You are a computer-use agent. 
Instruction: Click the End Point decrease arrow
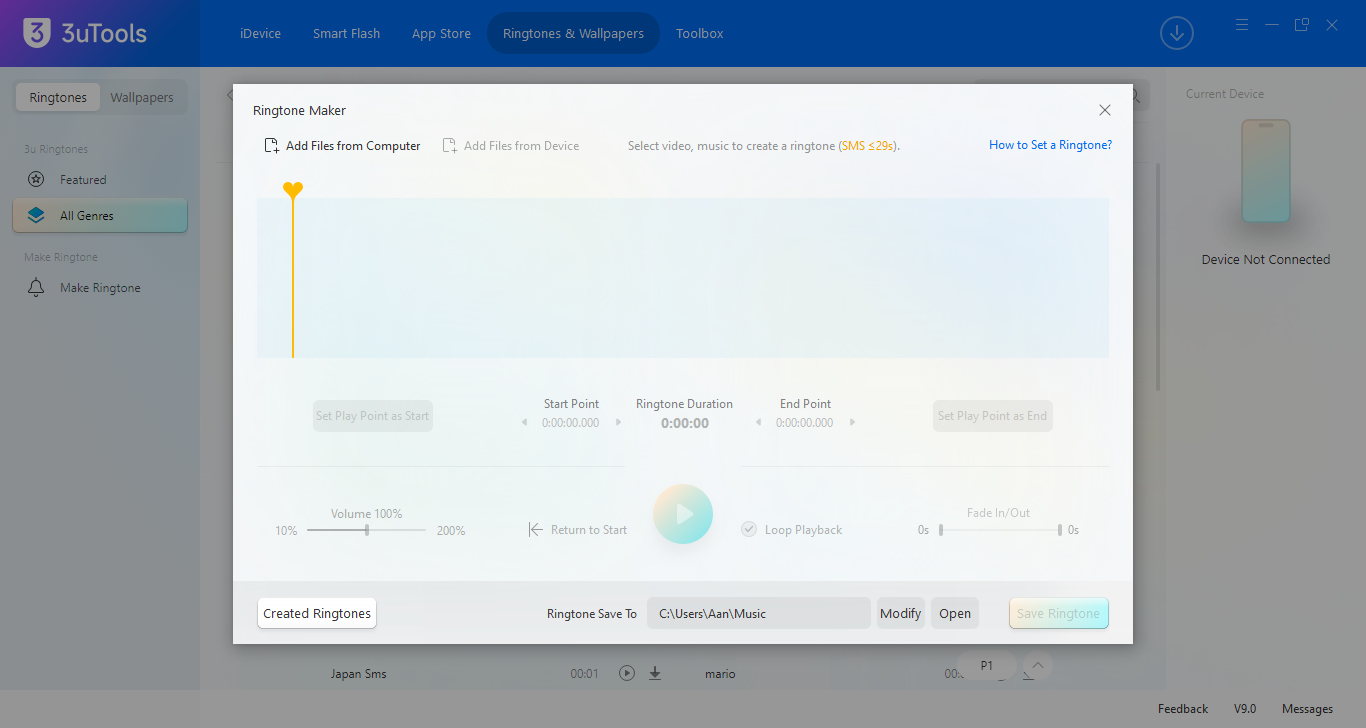758,423
